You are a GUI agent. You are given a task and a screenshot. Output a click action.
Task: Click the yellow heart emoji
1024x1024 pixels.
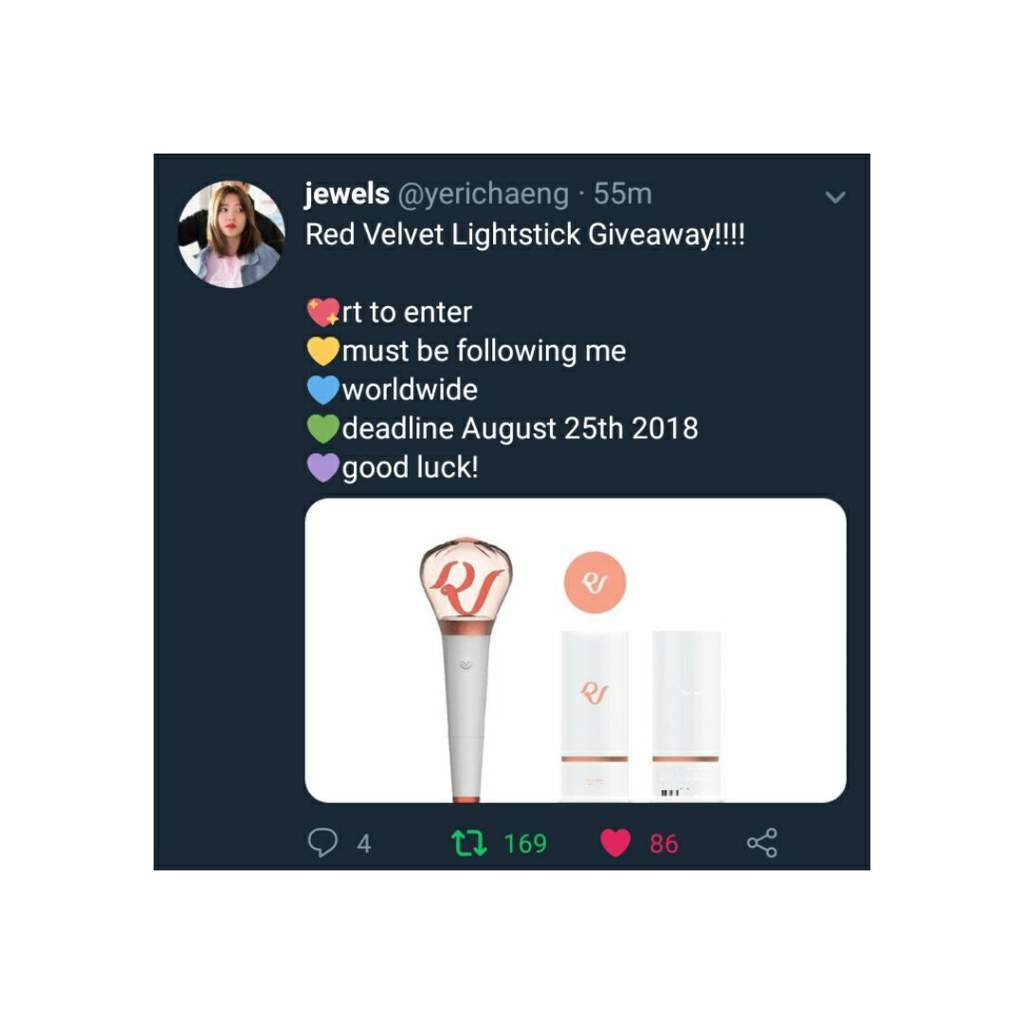(x=323, y=351)
